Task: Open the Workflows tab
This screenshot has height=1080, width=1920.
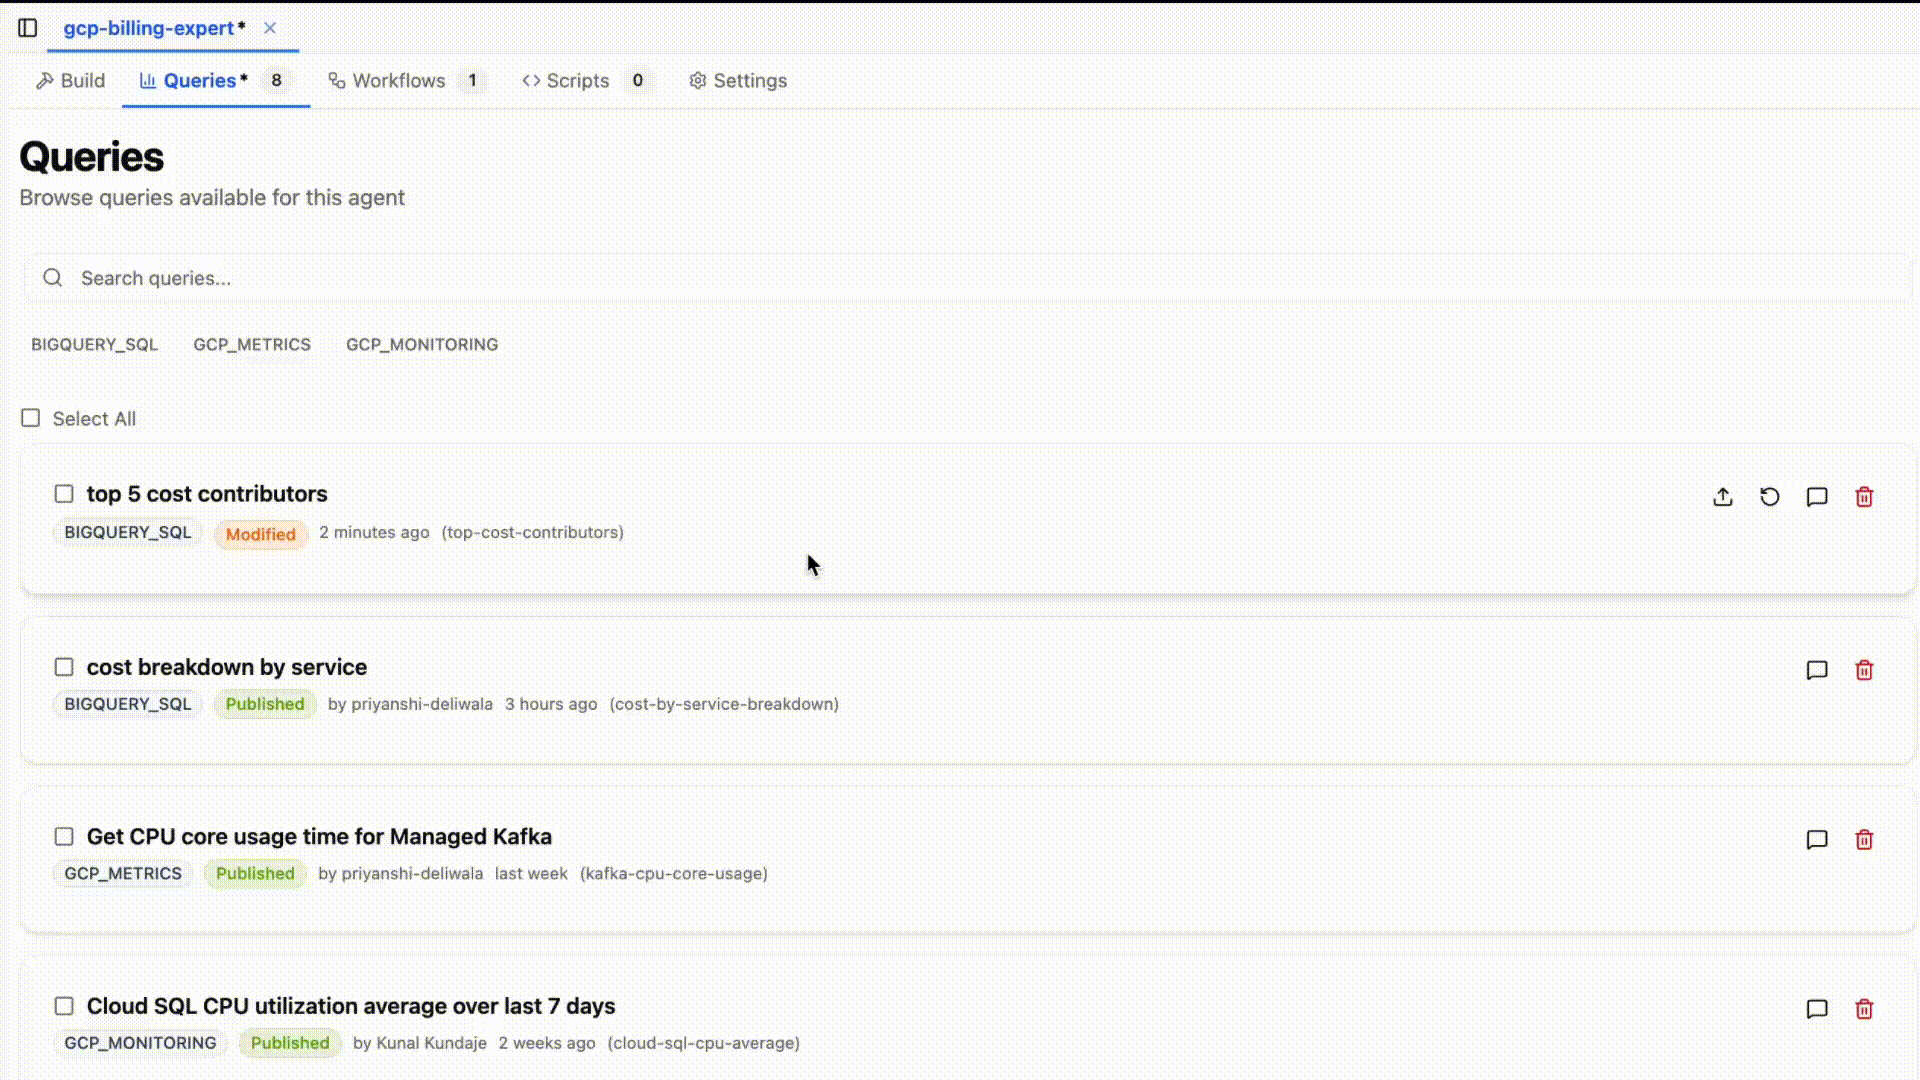Action: tap(398, 80)
